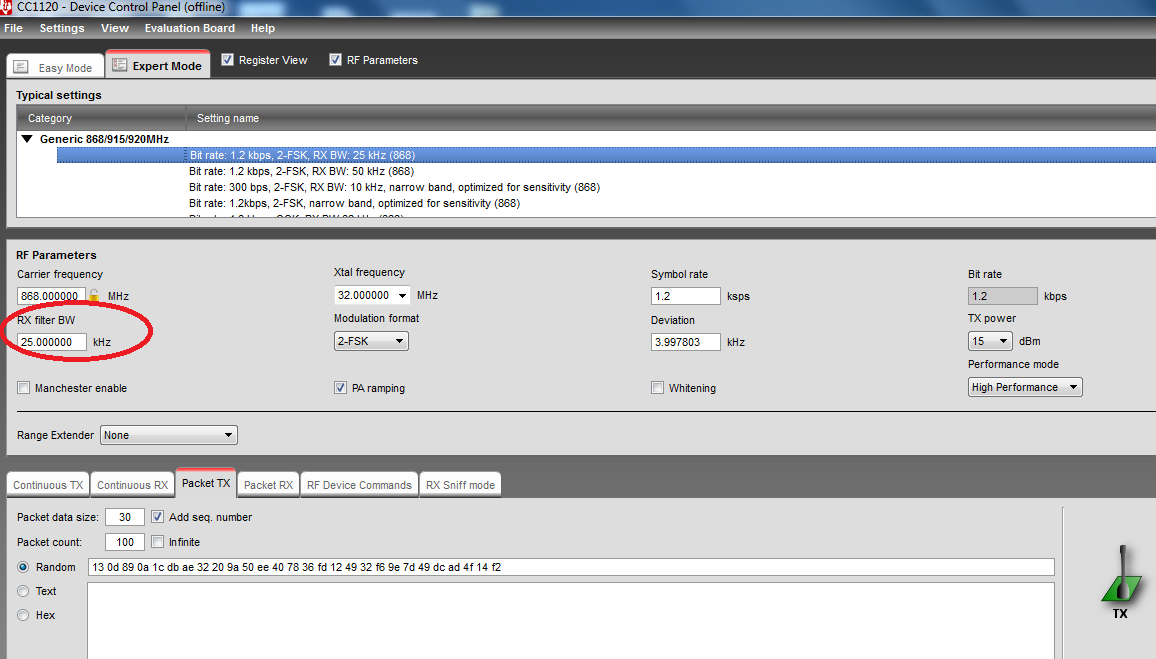The width and height of the screenshot is (1156, 659).
Task: Enable Manchester encoding checkbox
Action: tap(24, 388)
